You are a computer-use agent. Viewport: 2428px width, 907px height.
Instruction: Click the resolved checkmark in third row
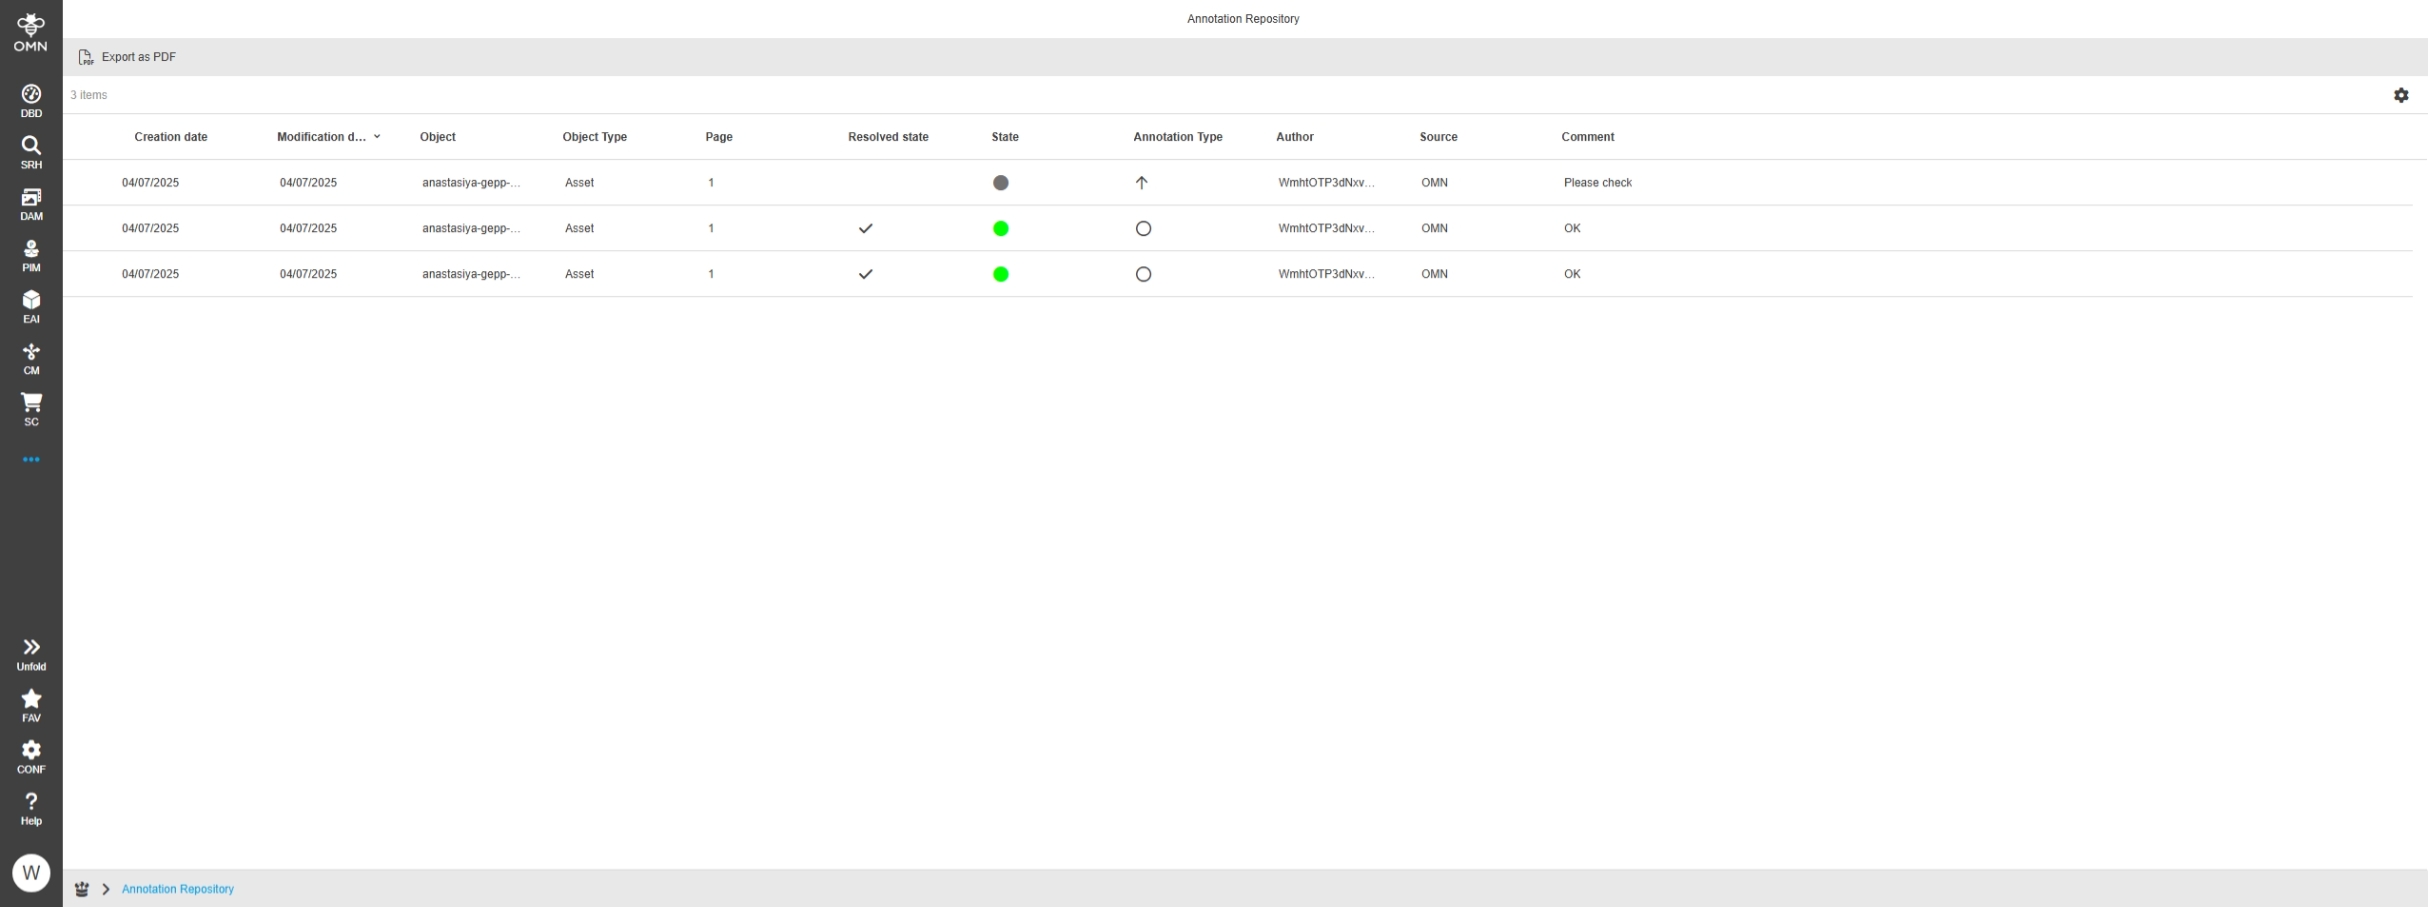(865, 274)
